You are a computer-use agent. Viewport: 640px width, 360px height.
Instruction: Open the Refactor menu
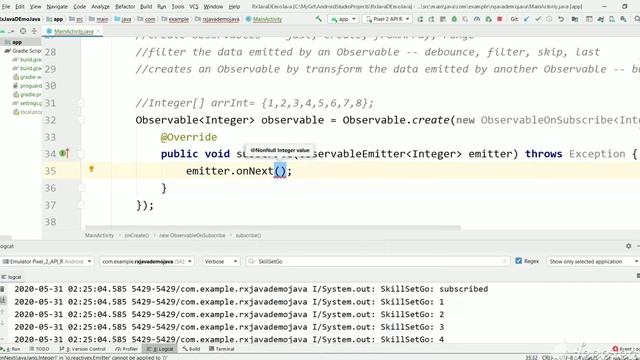(125, 7)
